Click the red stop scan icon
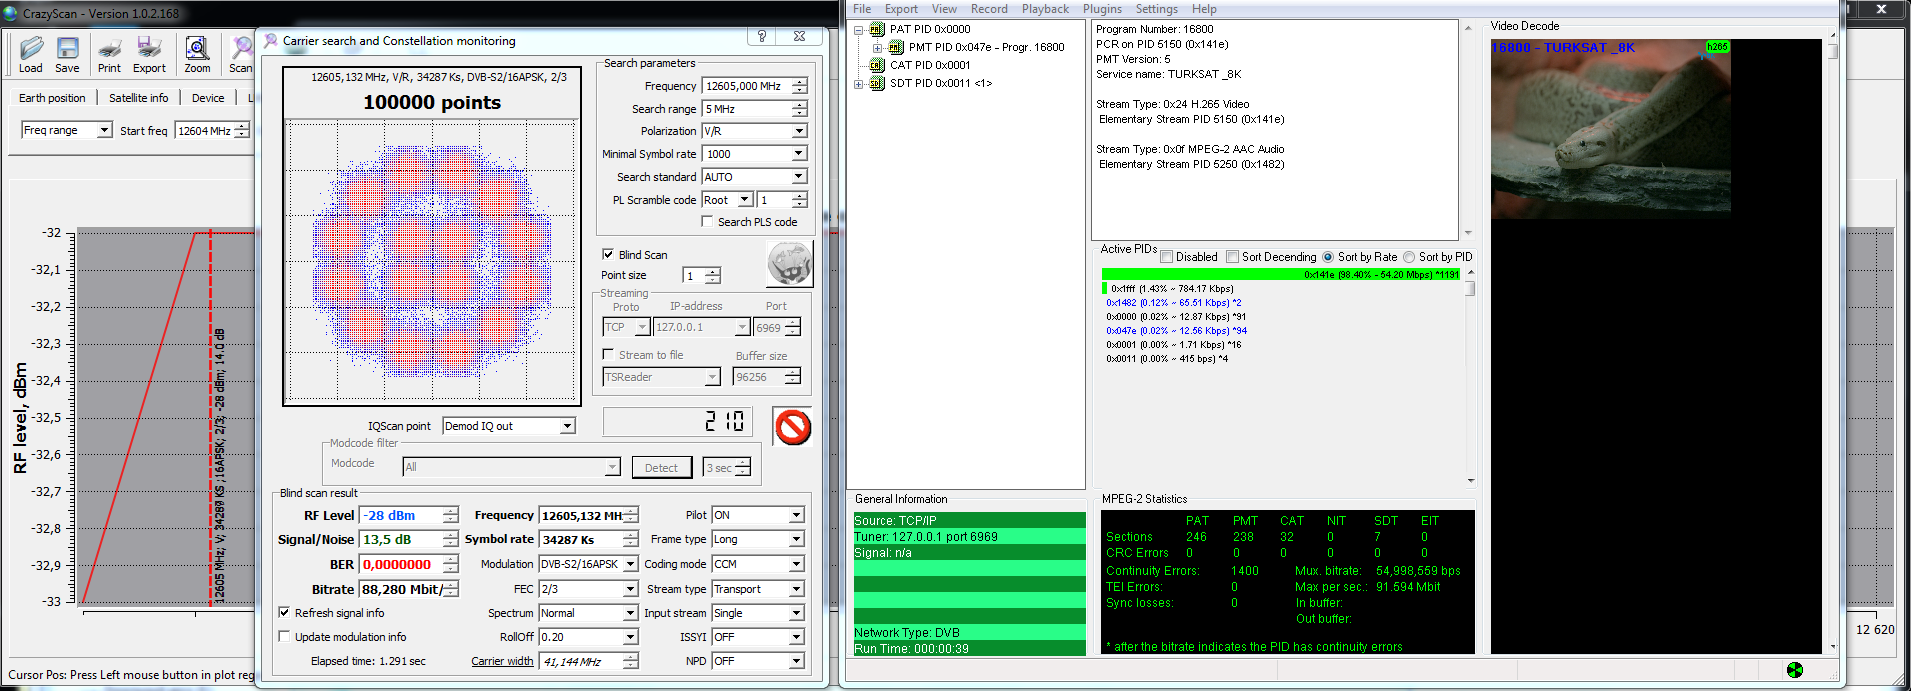The width and height of the screenshot is (1911, 691). [793, 427]
